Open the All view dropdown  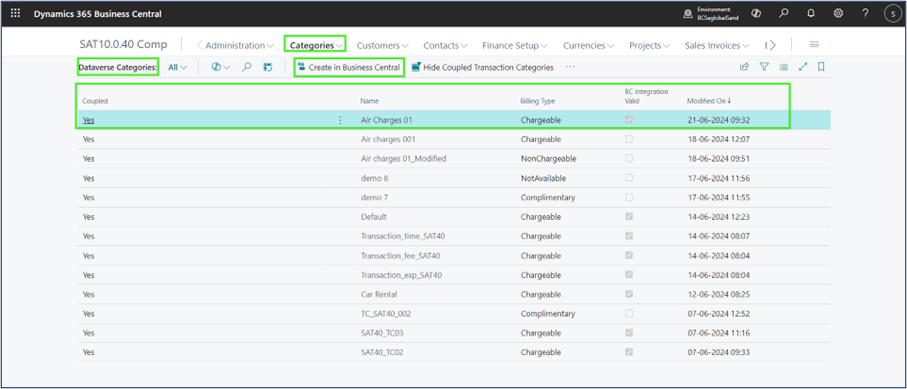[x=178, y=67]
